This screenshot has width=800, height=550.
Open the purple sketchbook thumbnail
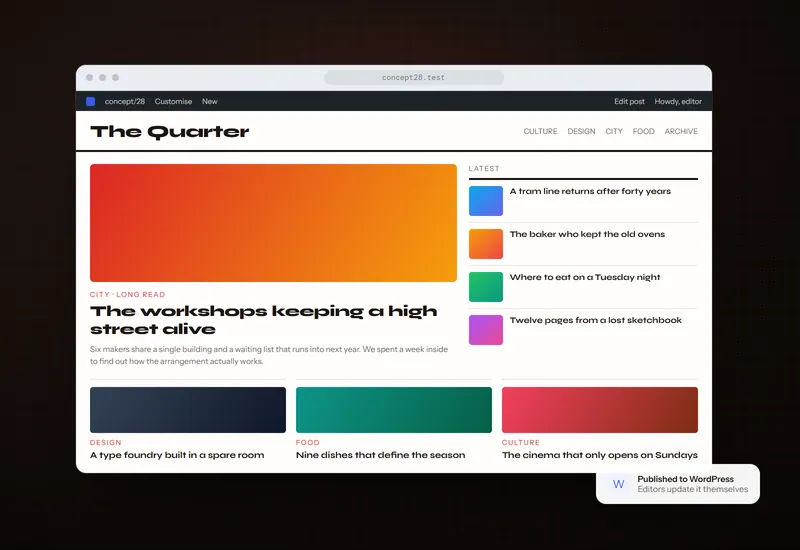coord(486,330)
